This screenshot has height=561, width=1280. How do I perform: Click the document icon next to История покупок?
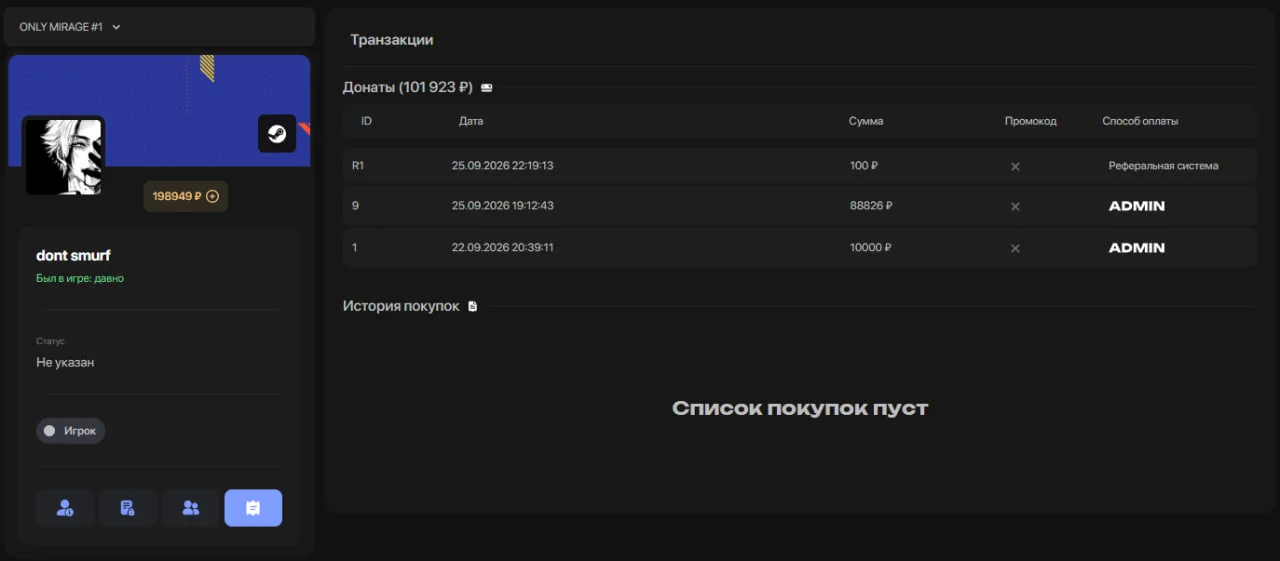tap(473, 306)
